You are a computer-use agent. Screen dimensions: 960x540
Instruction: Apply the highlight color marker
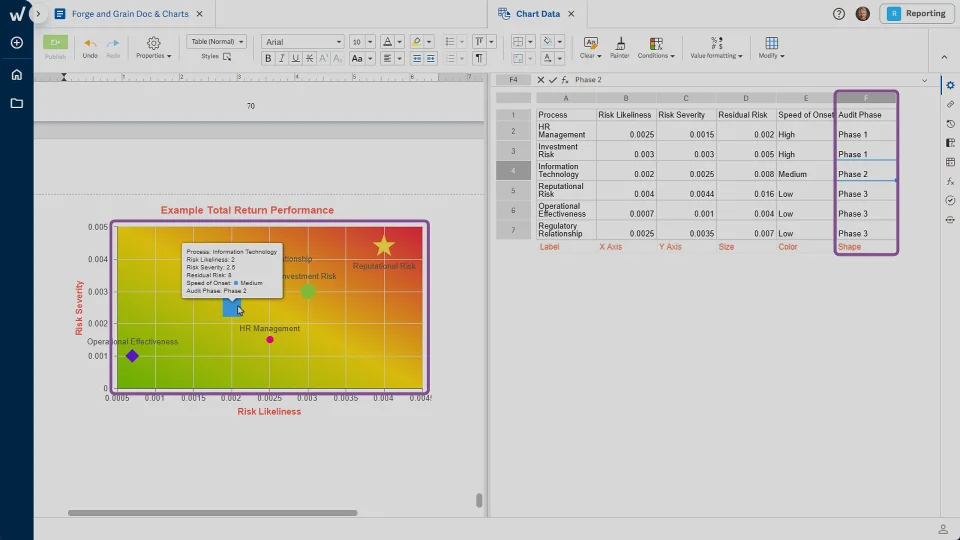point(416,42)
